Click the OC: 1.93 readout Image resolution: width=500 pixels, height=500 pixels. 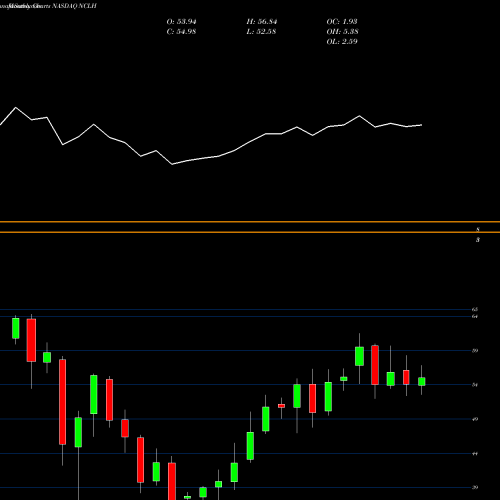pyautogui.click(x=342, y=22)
